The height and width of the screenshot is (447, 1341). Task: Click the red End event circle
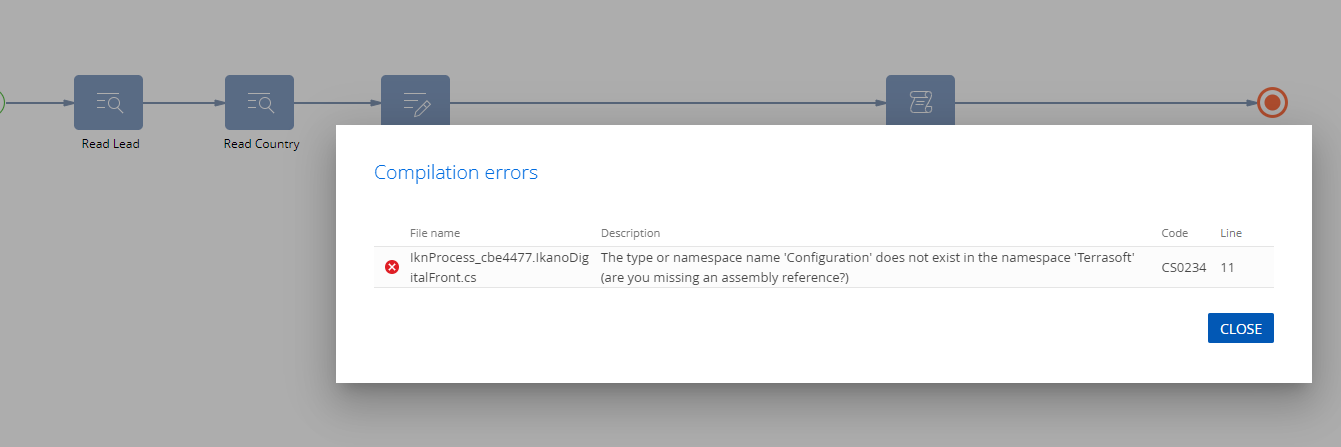pyautogui.click(x=1272, y=102)
